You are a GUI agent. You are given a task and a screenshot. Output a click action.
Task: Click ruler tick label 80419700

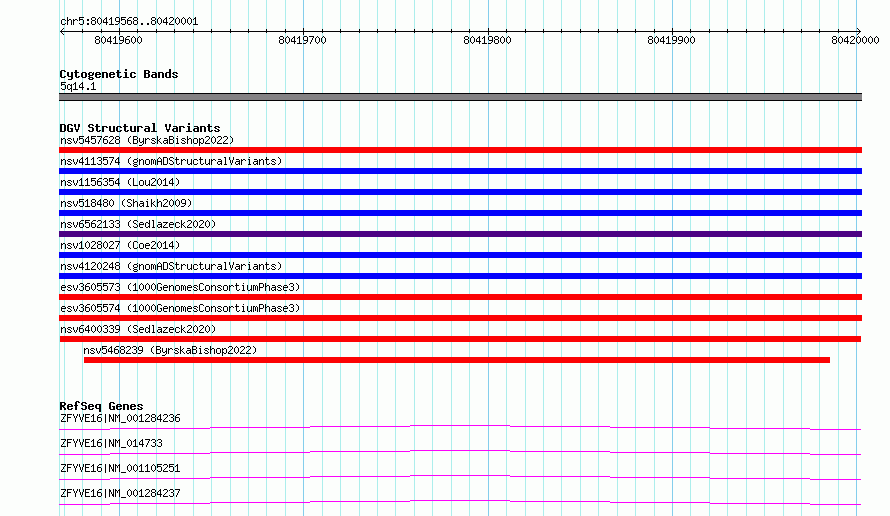pos(303,40)
